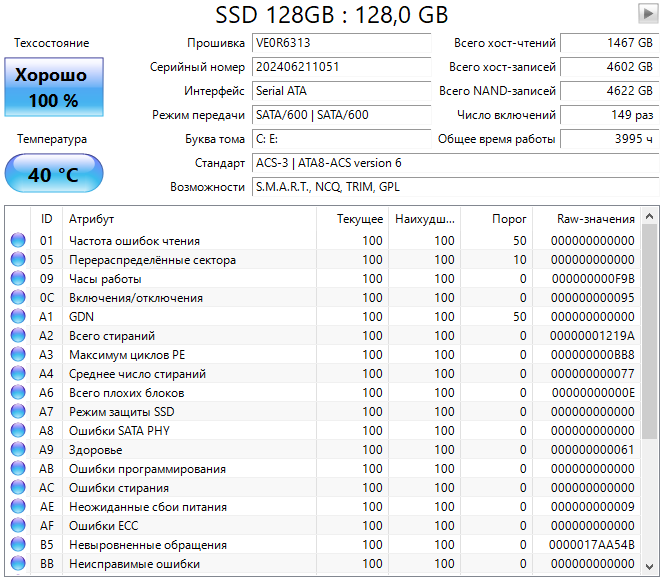
Task: Click the GDN attribute name
Action: tap(82, 317)
